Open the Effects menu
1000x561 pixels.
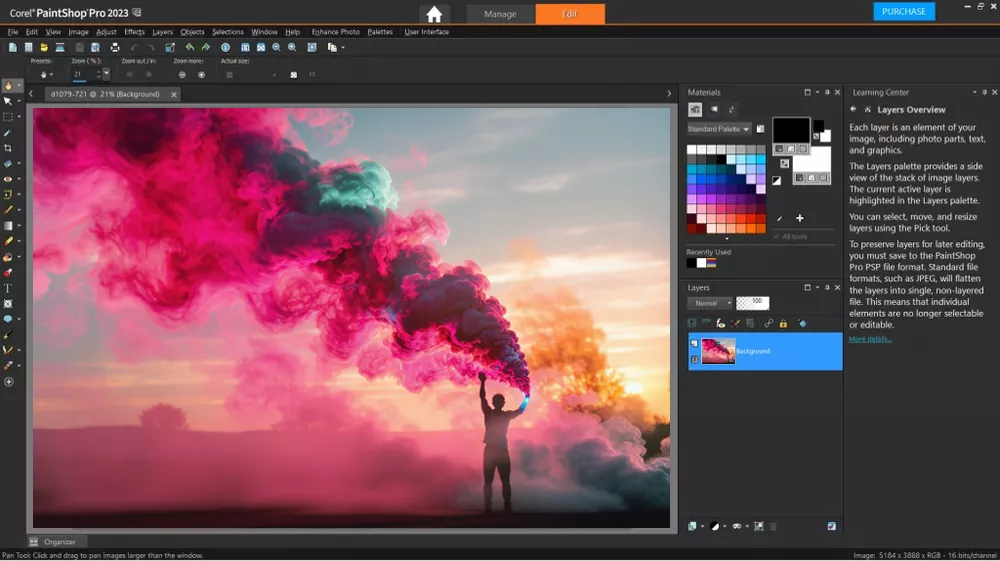coord(134,32)
